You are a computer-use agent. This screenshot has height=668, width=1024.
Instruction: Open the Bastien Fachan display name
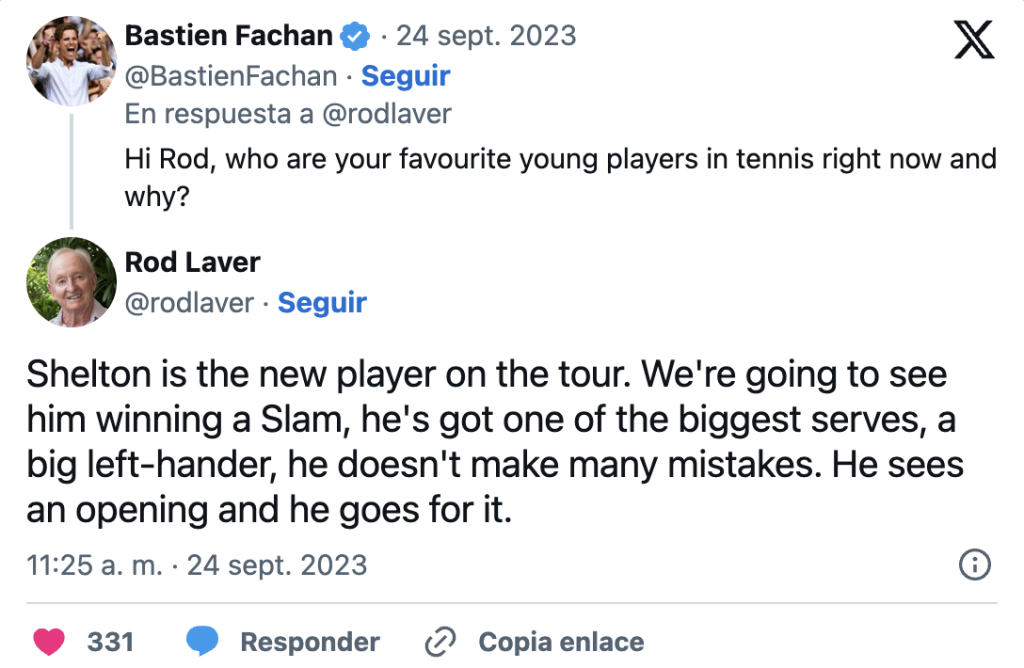(x=228, y=36)
